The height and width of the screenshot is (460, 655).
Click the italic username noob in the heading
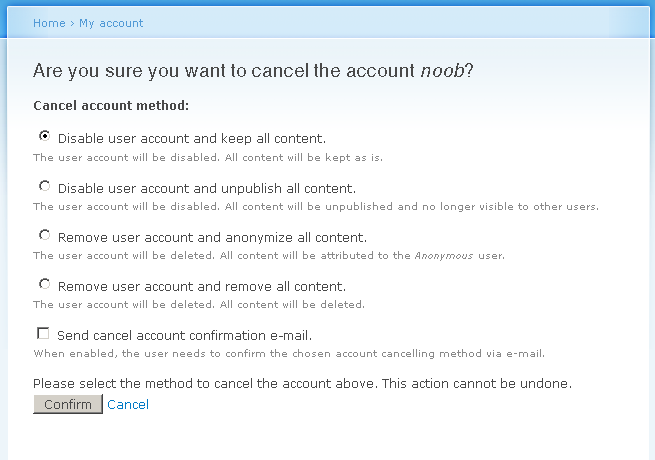pos(442,71)
